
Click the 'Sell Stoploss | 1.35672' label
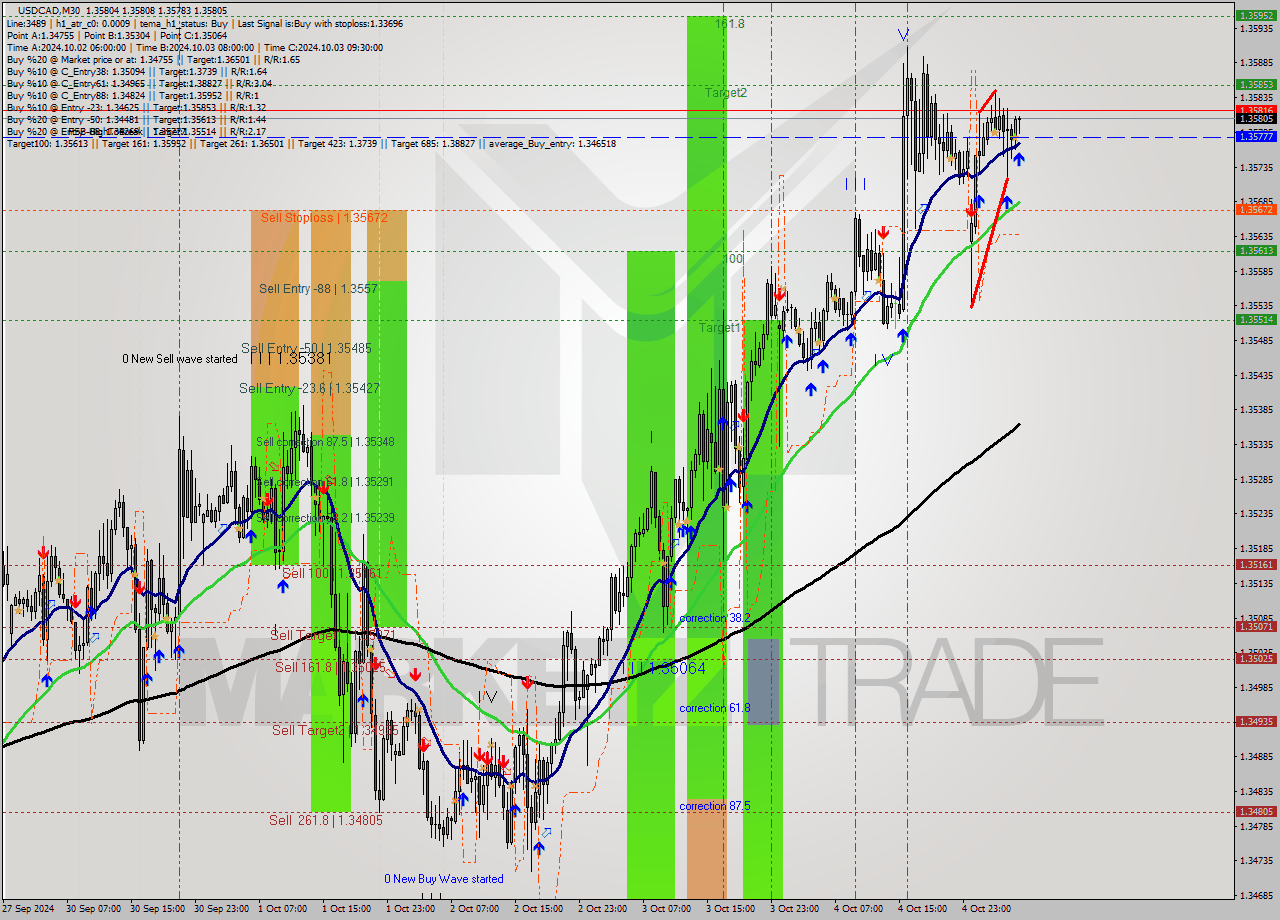[324, 217]
